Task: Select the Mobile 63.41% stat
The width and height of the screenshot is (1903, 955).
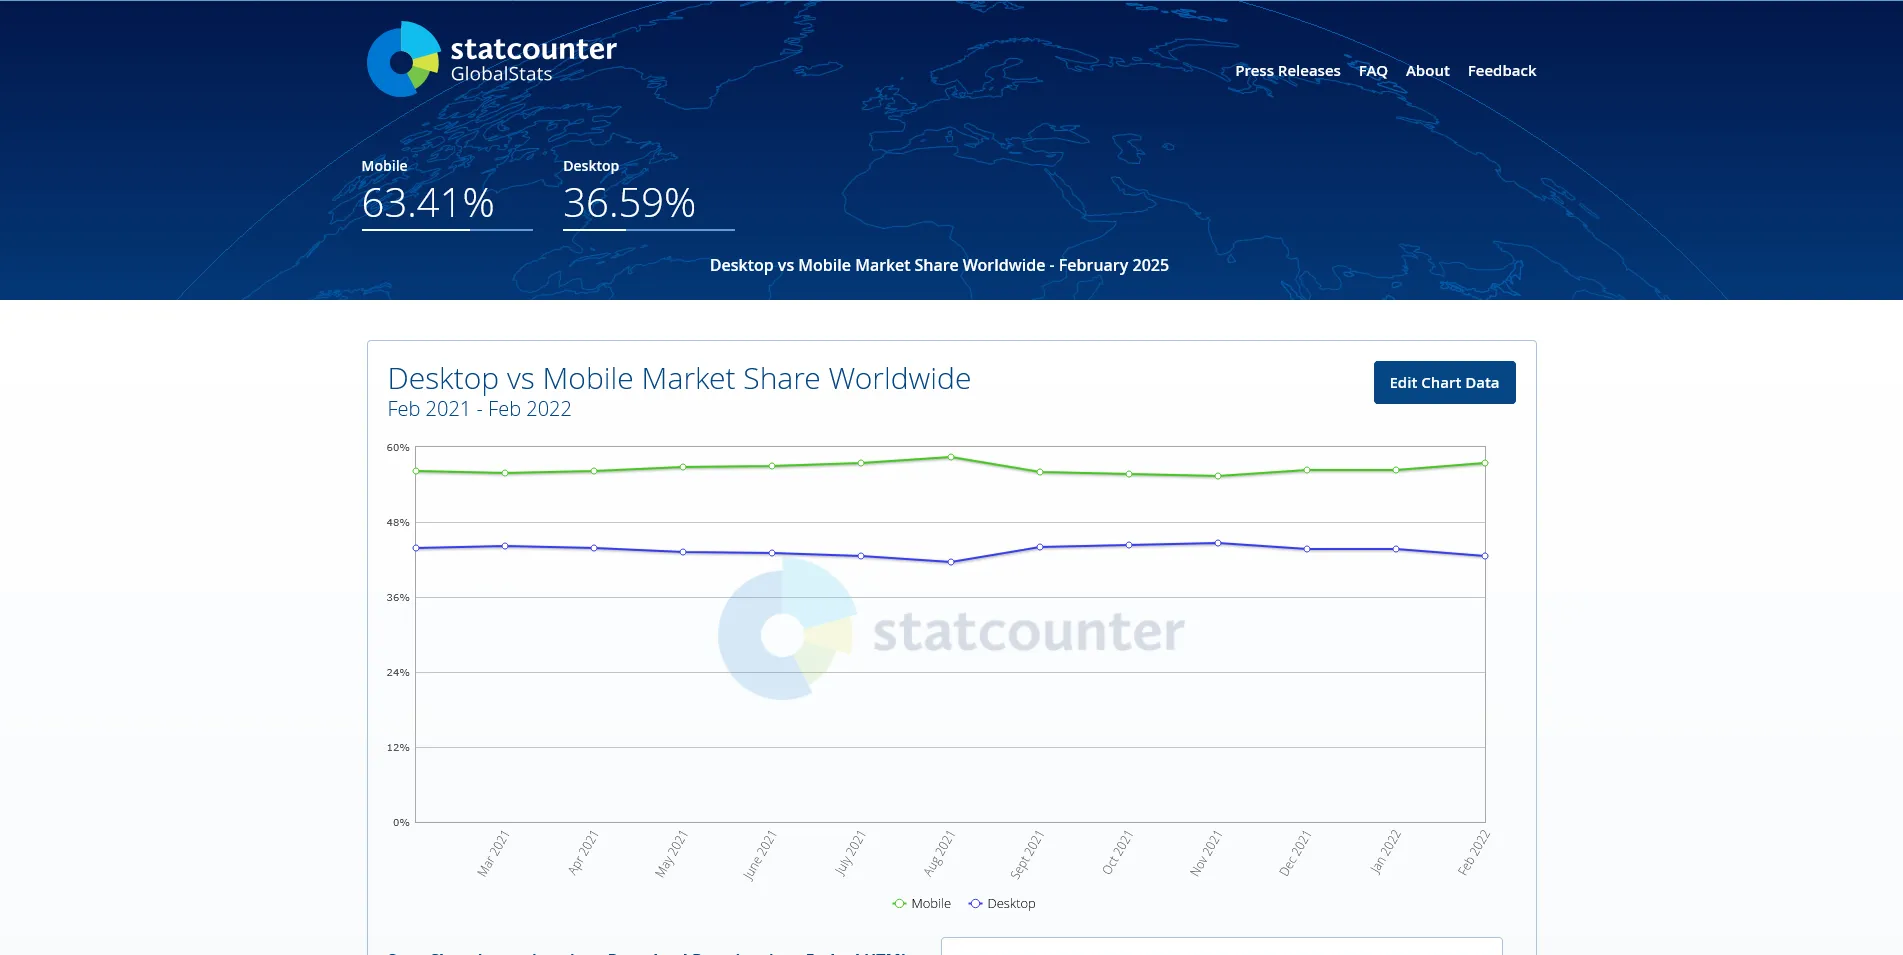Action: [428, 203]
